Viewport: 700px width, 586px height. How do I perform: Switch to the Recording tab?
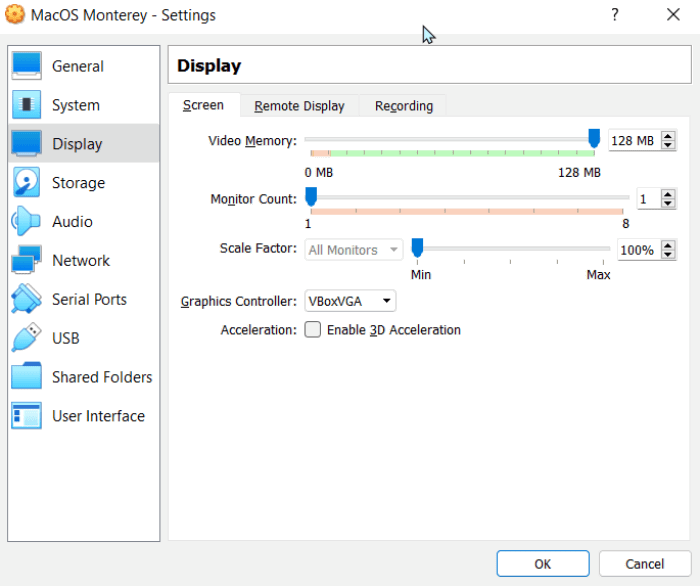(404, 106)
